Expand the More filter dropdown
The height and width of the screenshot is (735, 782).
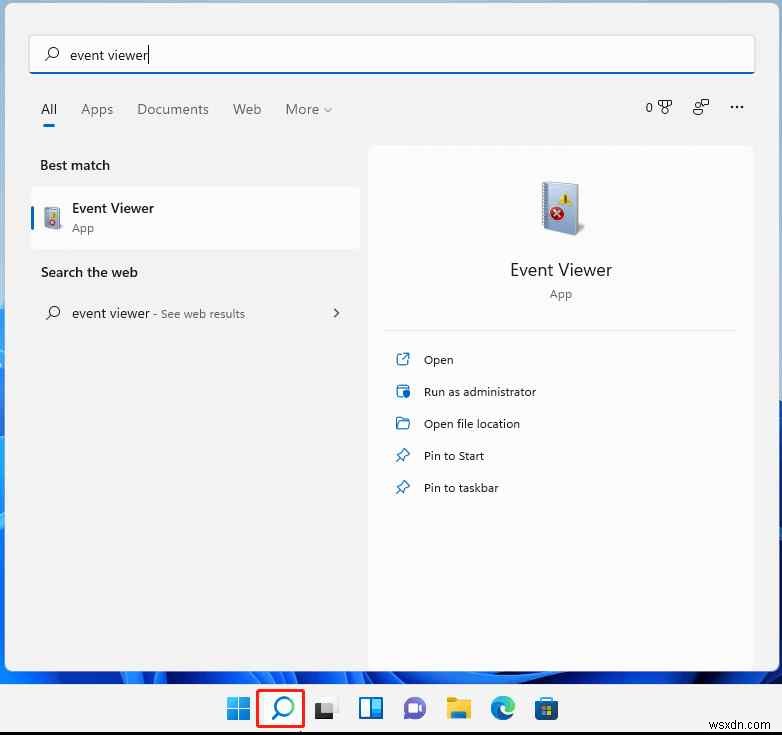click(309, 109)
